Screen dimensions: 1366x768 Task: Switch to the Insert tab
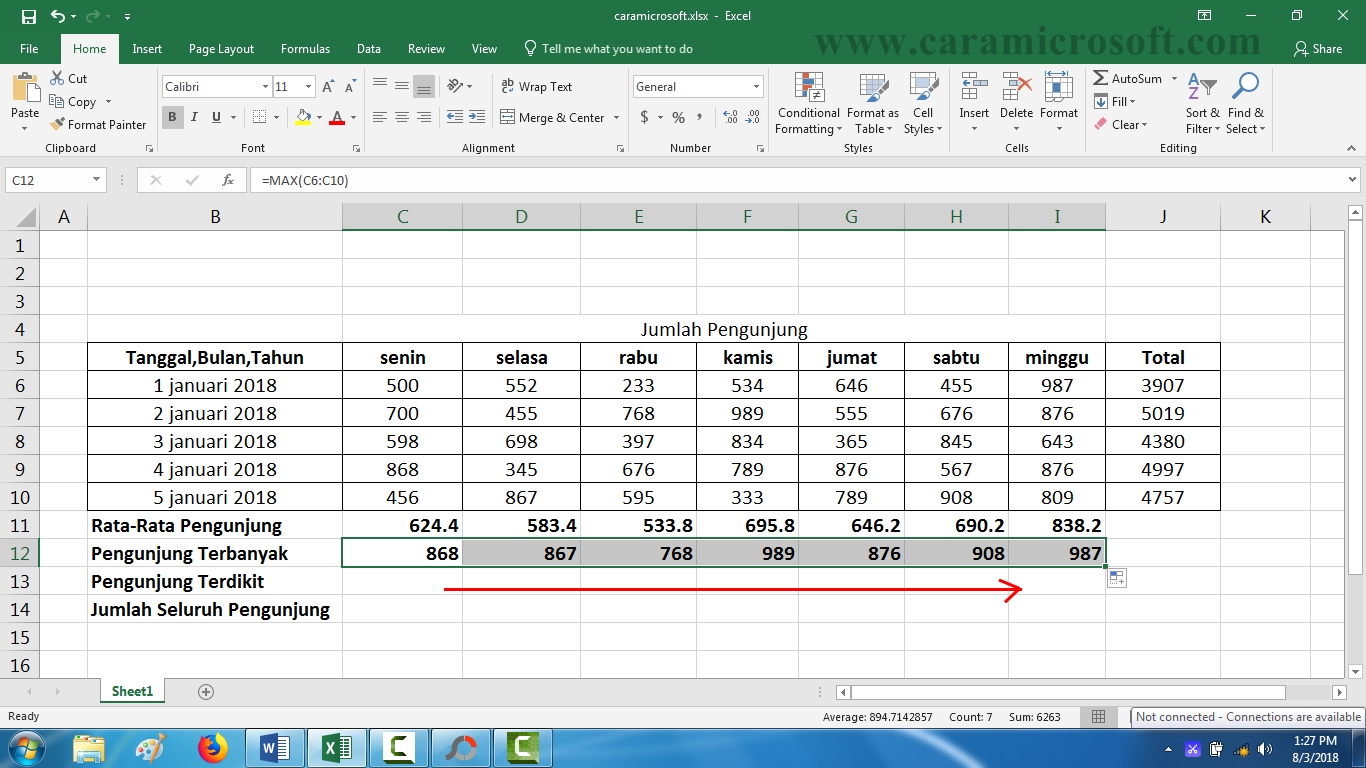pyautogui.click(x=147, y=49)
